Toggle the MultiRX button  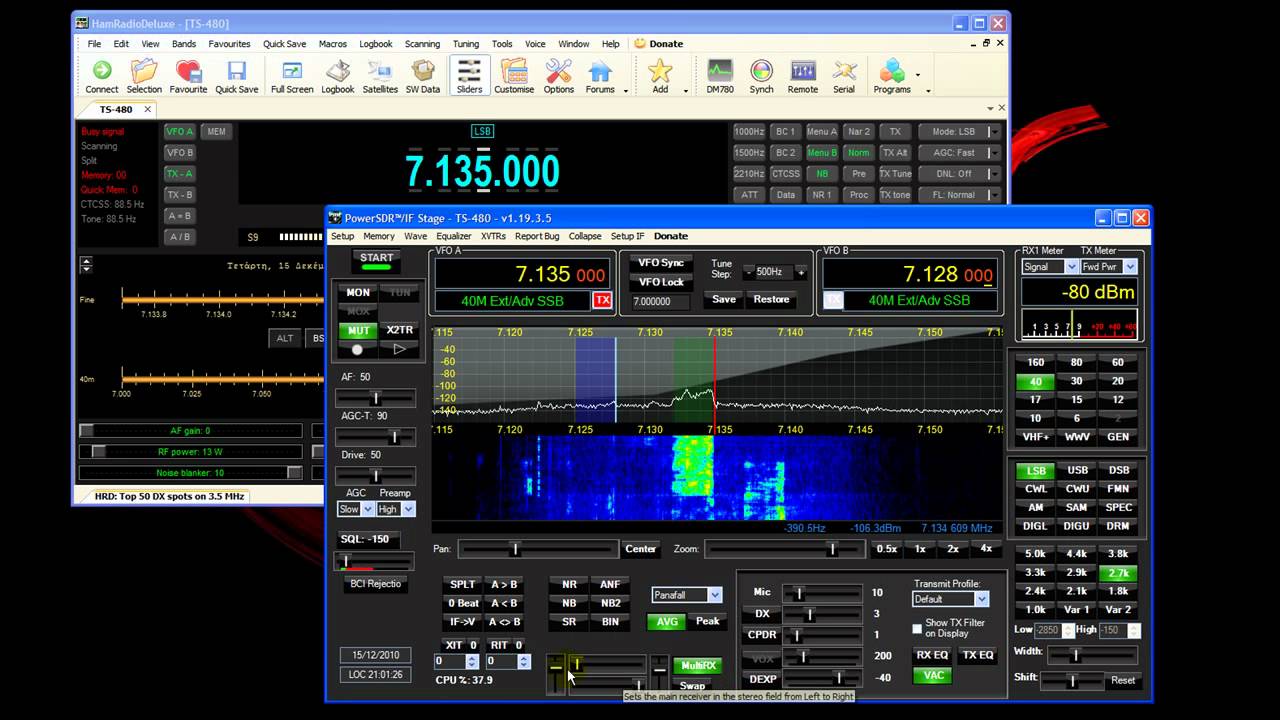coord(697,665)
